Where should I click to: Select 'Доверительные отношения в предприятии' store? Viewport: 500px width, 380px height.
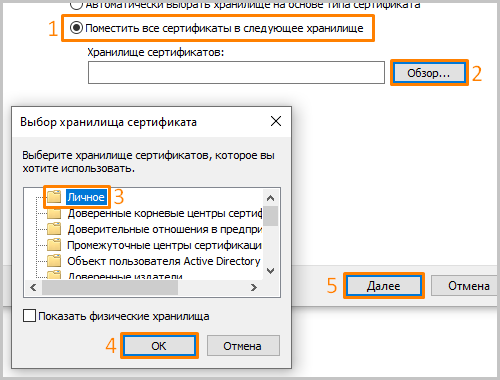pyautogui.click(x=165, y=229)
